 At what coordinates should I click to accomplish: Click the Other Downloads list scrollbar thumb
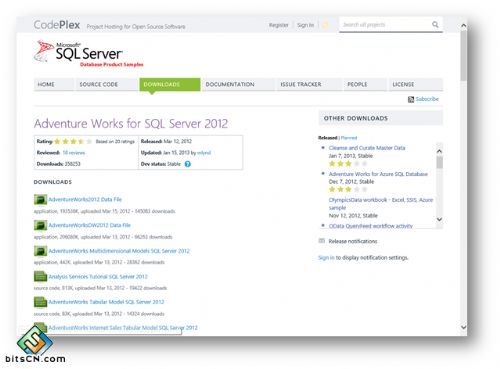pyautogui.click(x=440, y=162)
